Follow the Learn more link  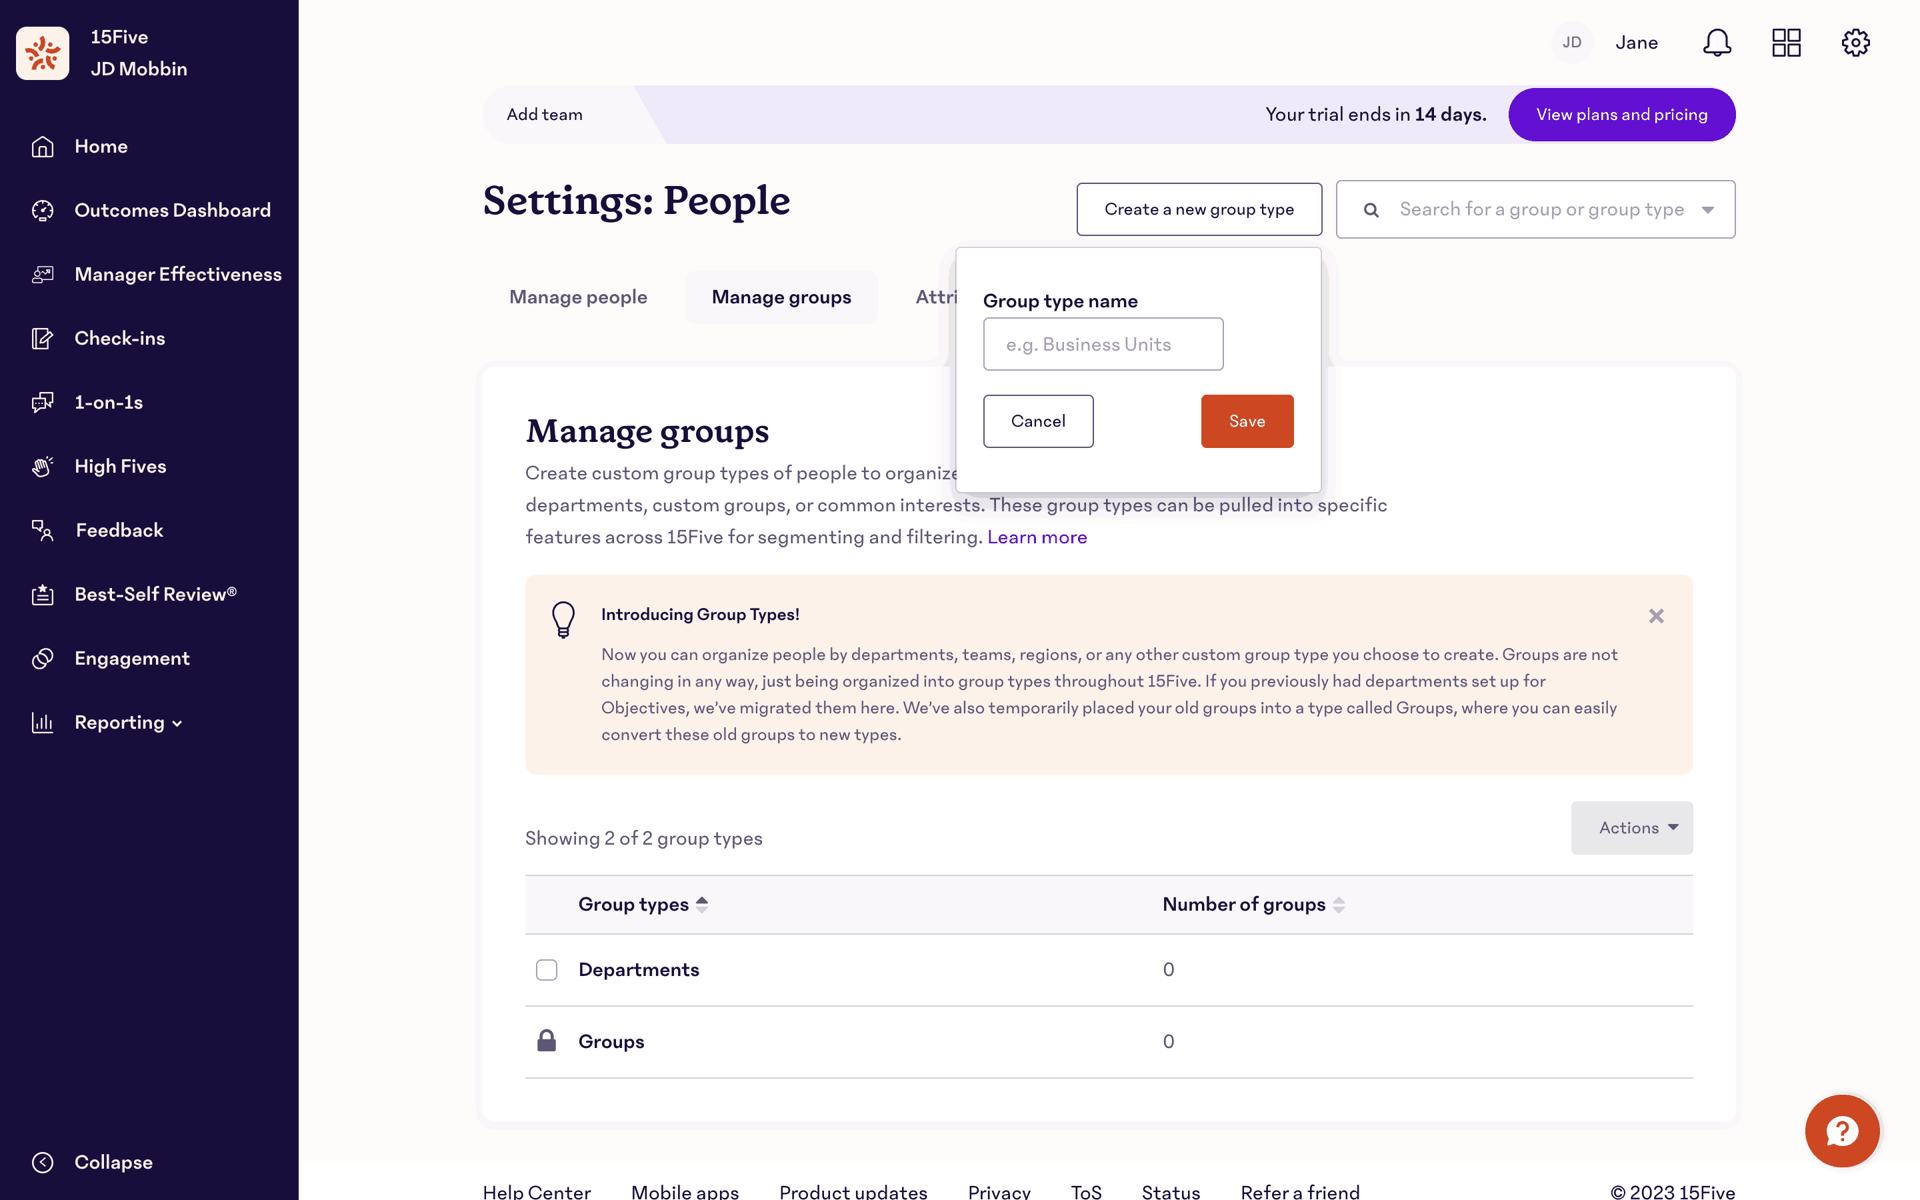tap(1037, 538)
